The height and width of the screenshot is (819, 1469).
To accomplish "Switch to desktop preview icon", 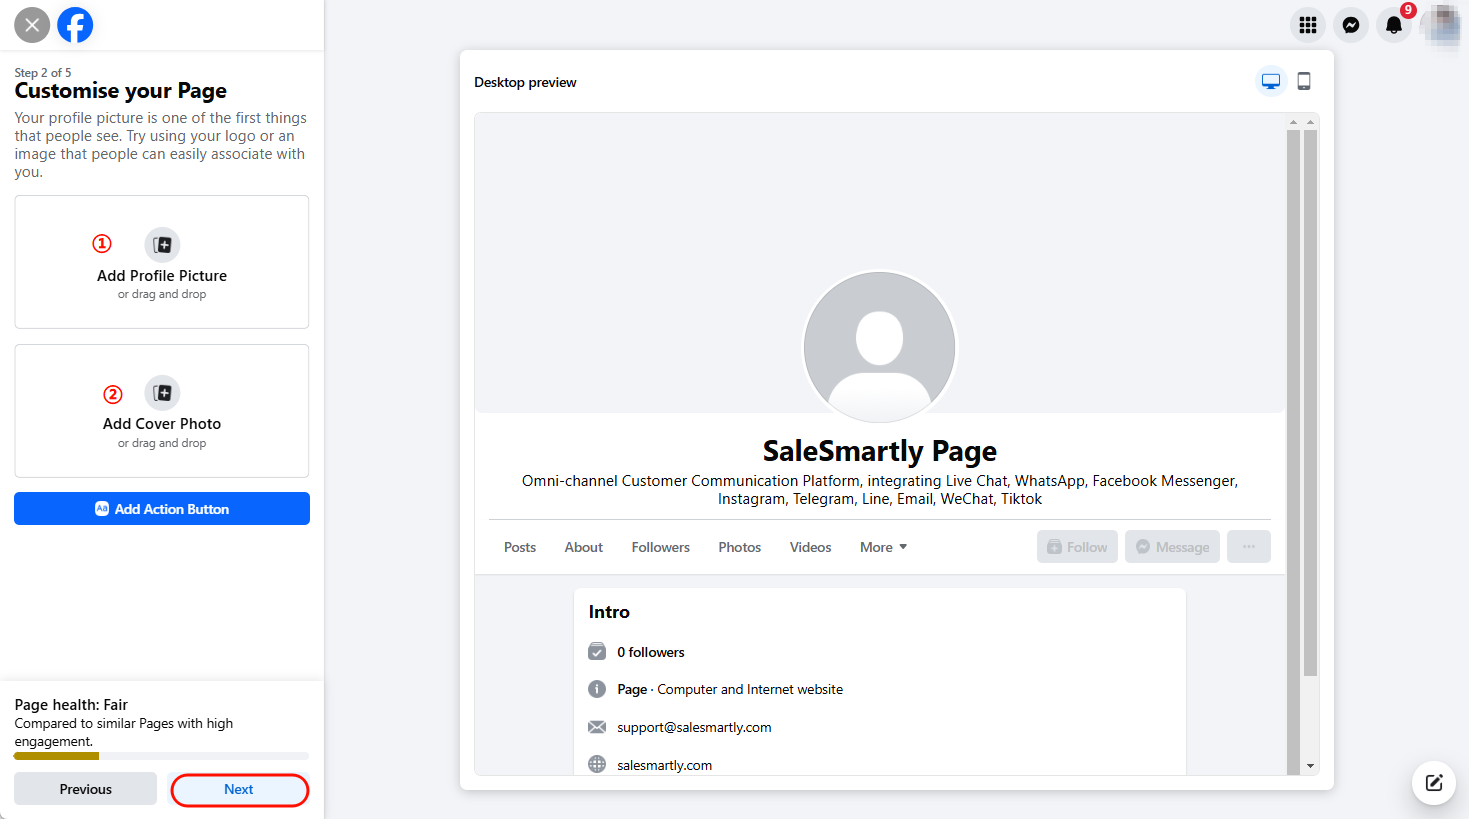I will pyautogui.click(x=1270, y=81).
